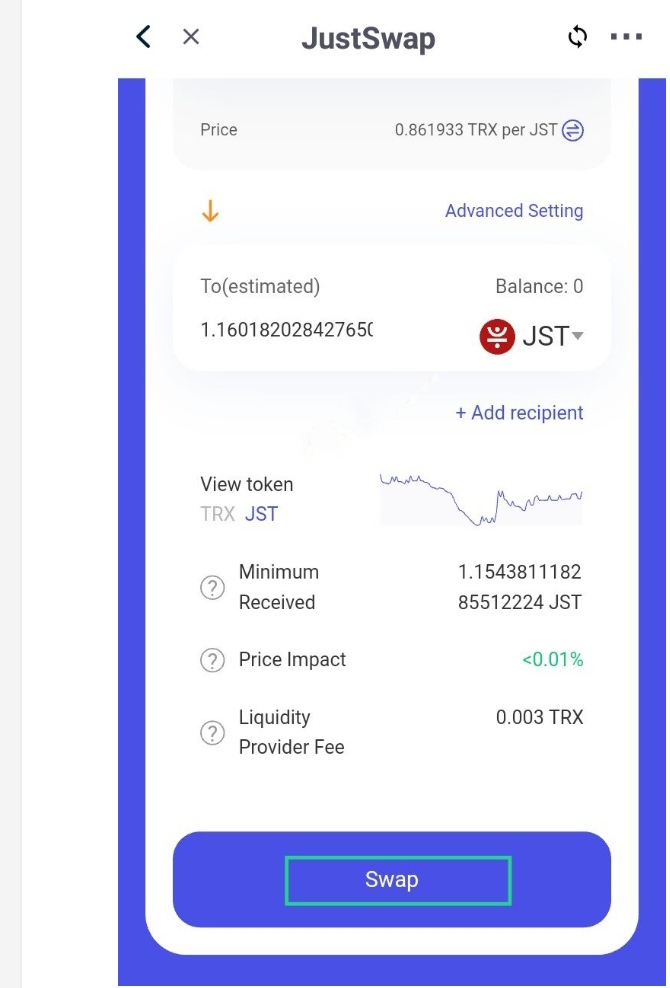The width and height of the screenshot is (670, 988).
Task: Open the token price chart thumbnail
Action: pos(481,498)
